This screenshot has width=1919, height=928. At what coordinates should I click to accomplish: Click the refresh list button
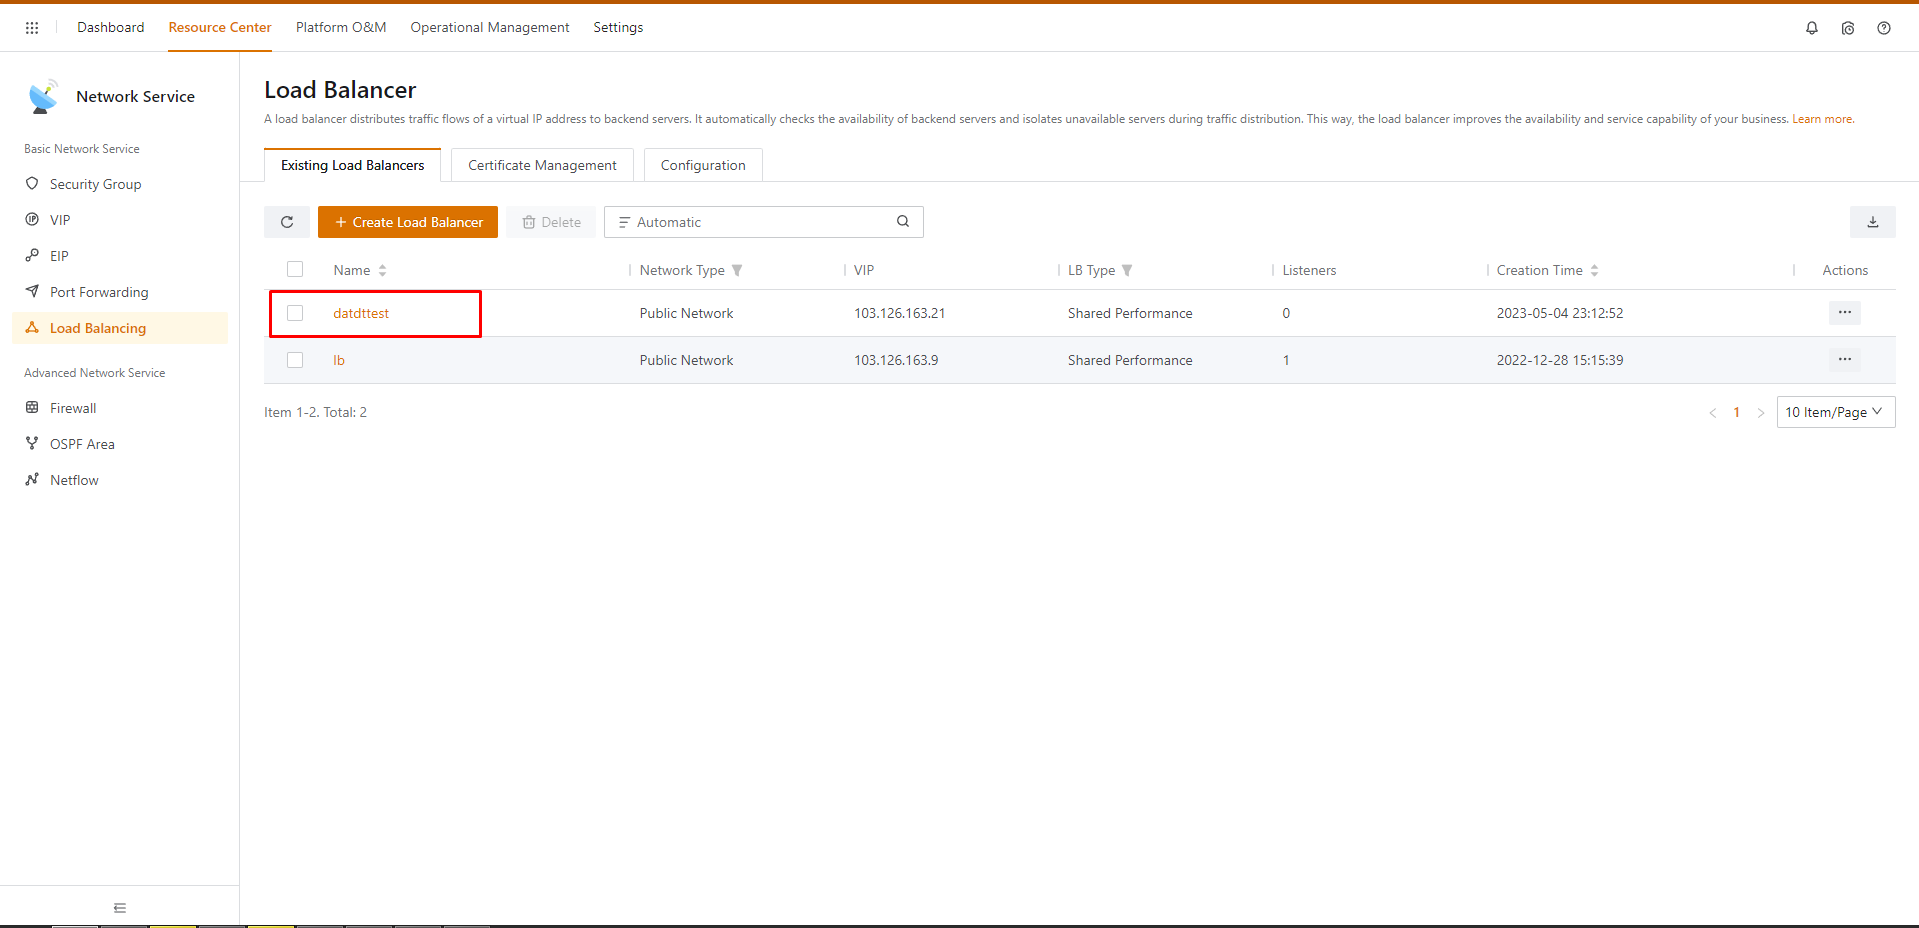pos(287,222)
